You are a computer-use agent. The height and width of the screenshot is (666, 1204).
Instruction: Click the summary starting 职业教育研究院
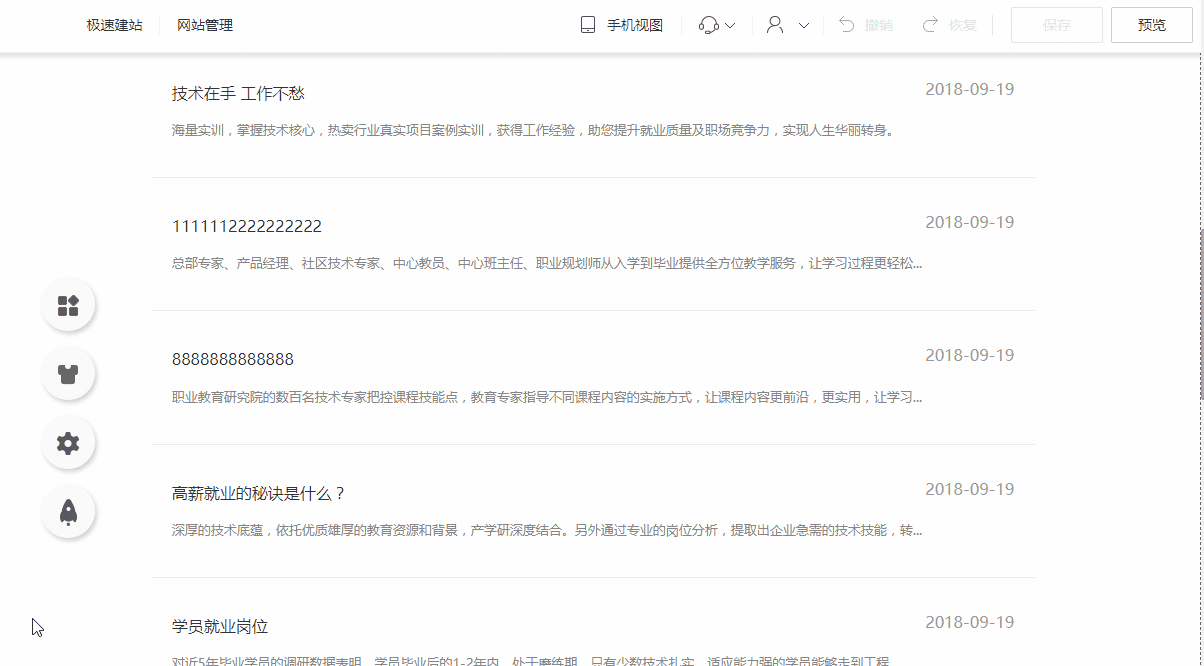point(547,397)
